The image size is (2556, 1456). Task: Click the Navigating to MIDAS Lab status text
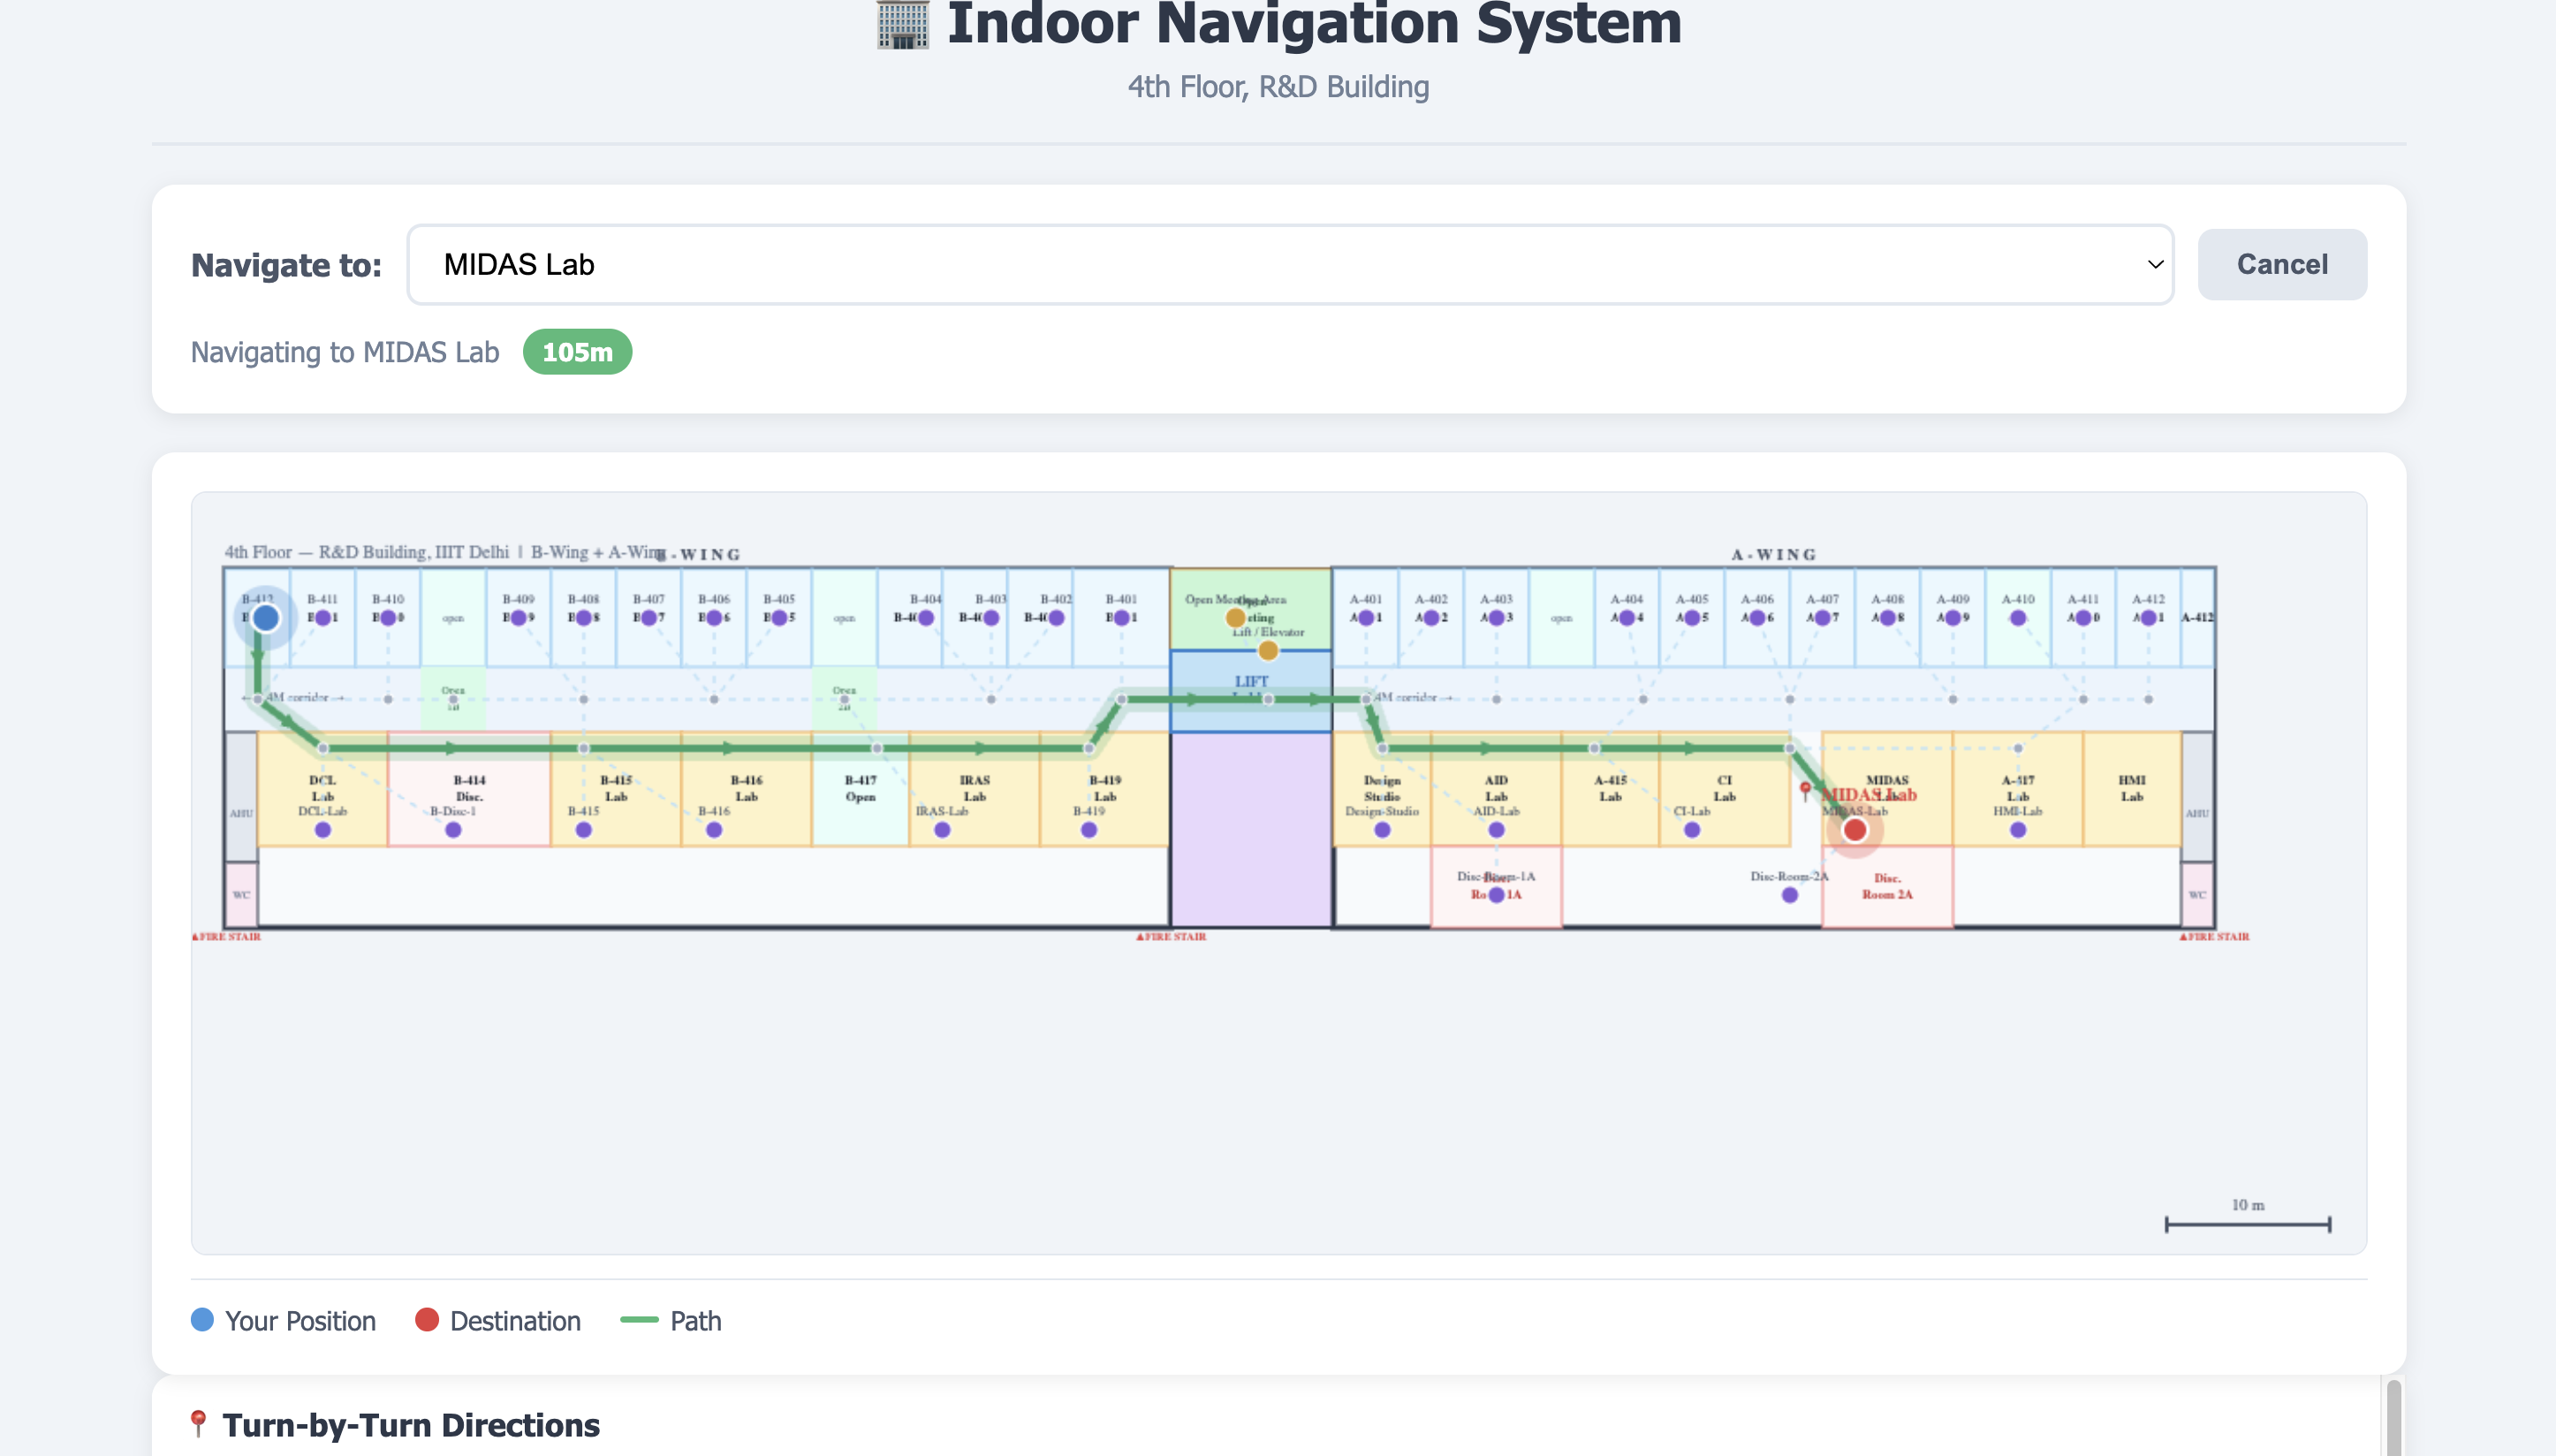tap(345, 352)
